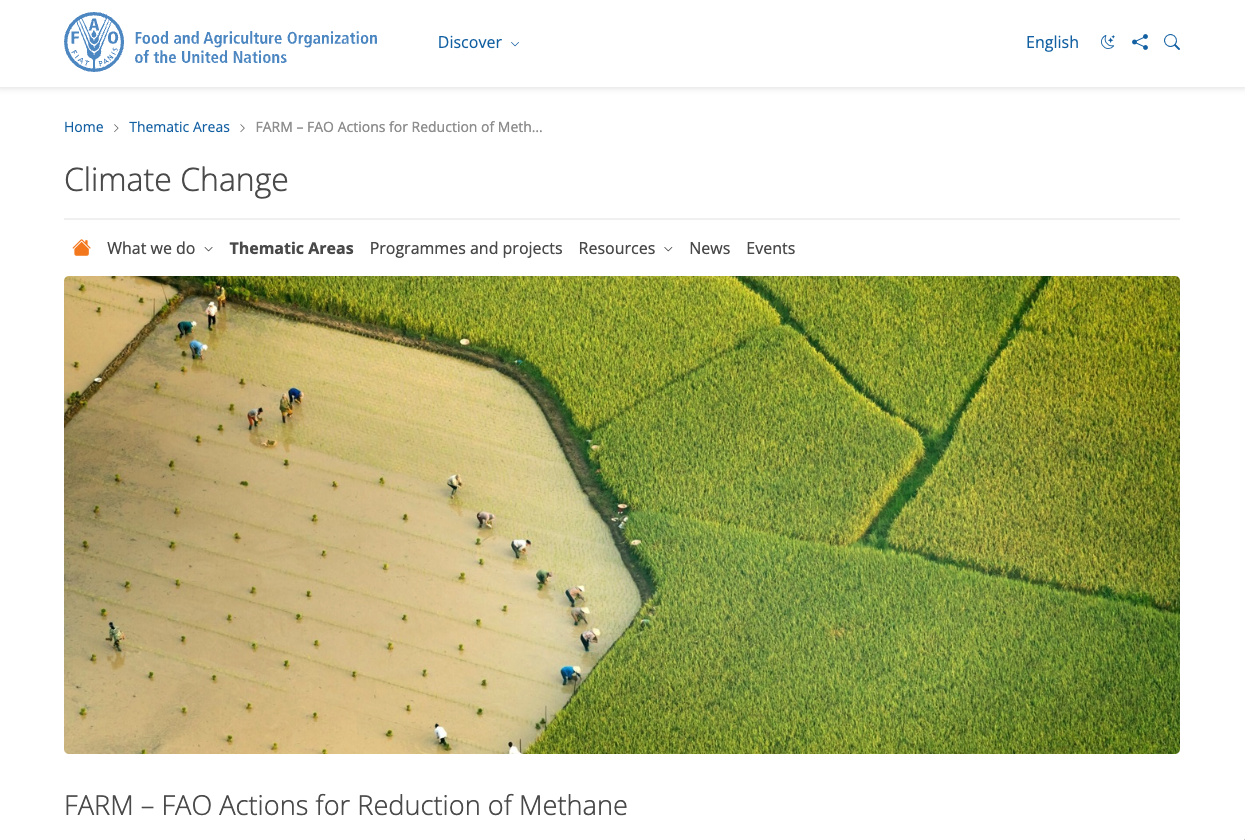
Task: Expand the Discover dropdown menu
Action: point(478,42)
